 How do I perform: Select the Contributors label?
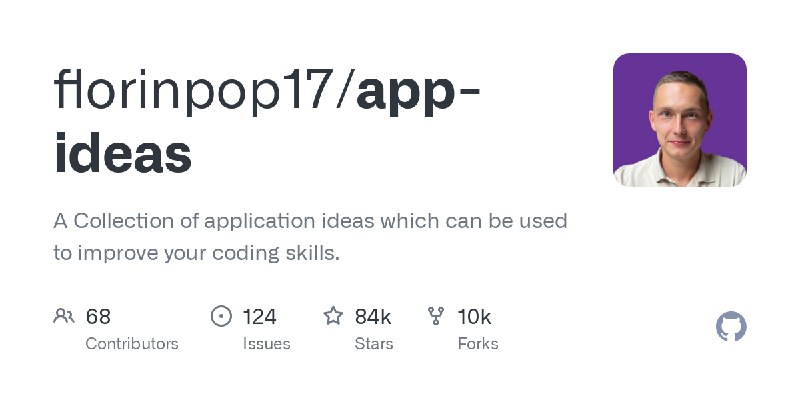pyautogui.click(x=132, y=344)
